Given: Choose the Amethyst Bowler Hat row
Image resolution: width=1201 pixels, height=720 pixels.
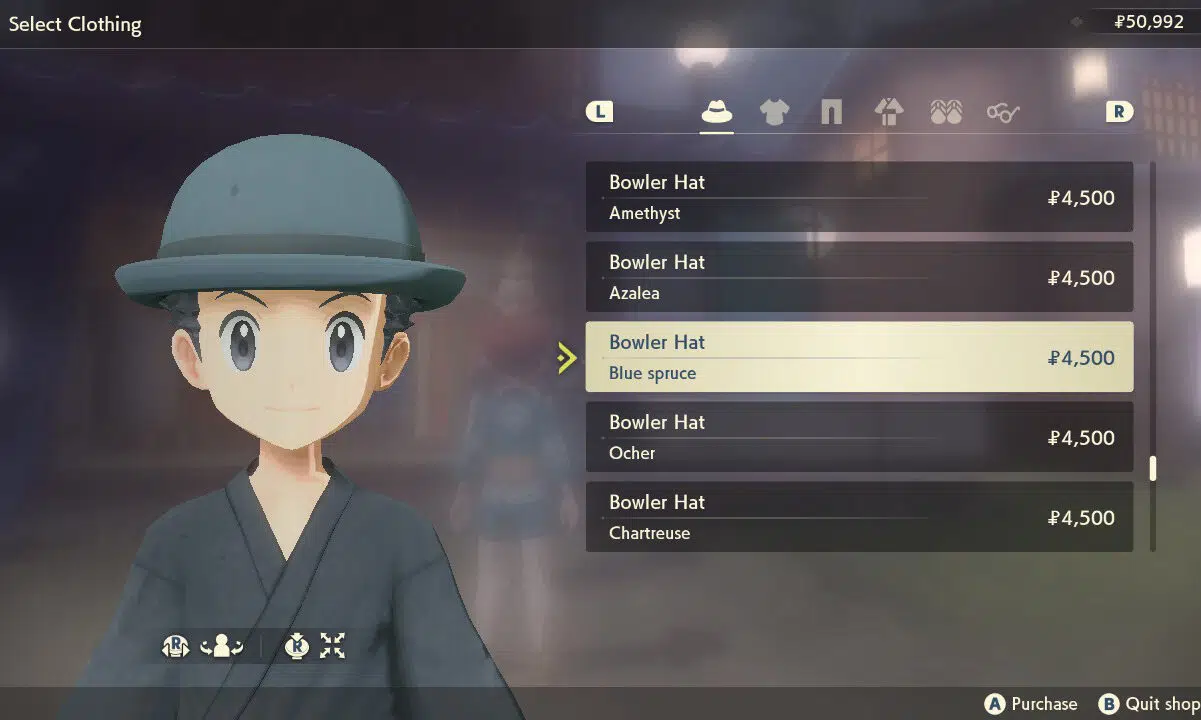Looking at the screenshot, I should (x=859, y=197).
